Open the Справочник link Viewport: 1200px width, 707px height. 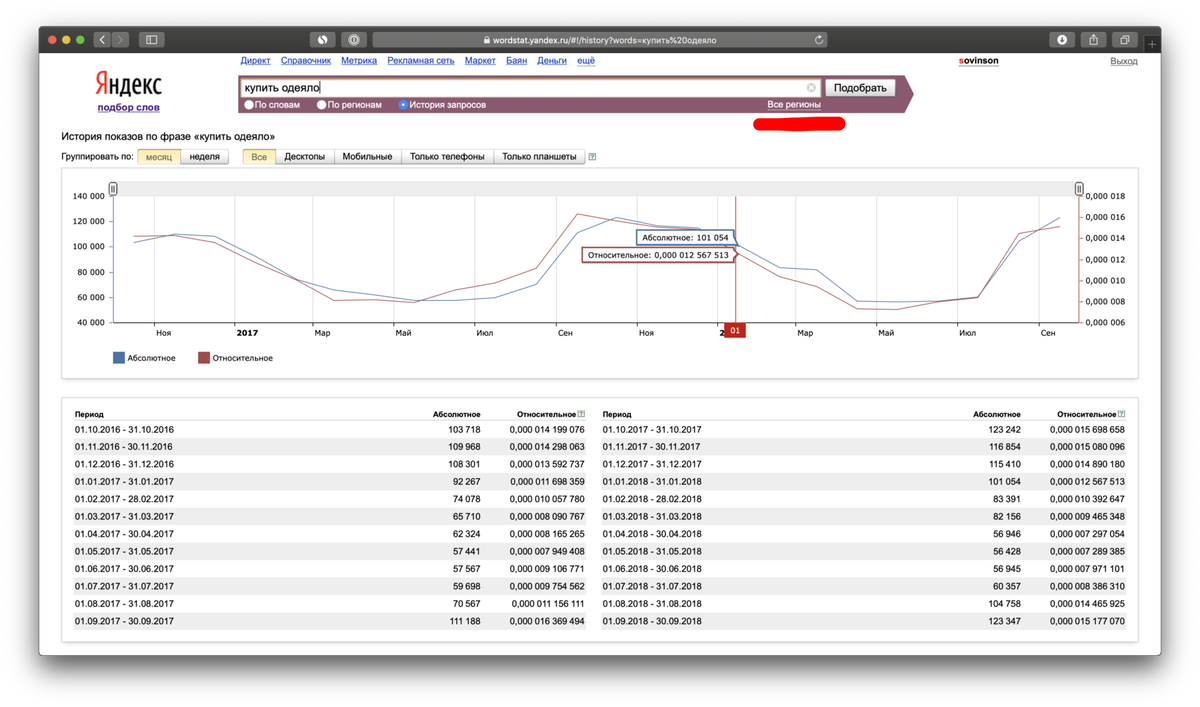coord(306,61)
